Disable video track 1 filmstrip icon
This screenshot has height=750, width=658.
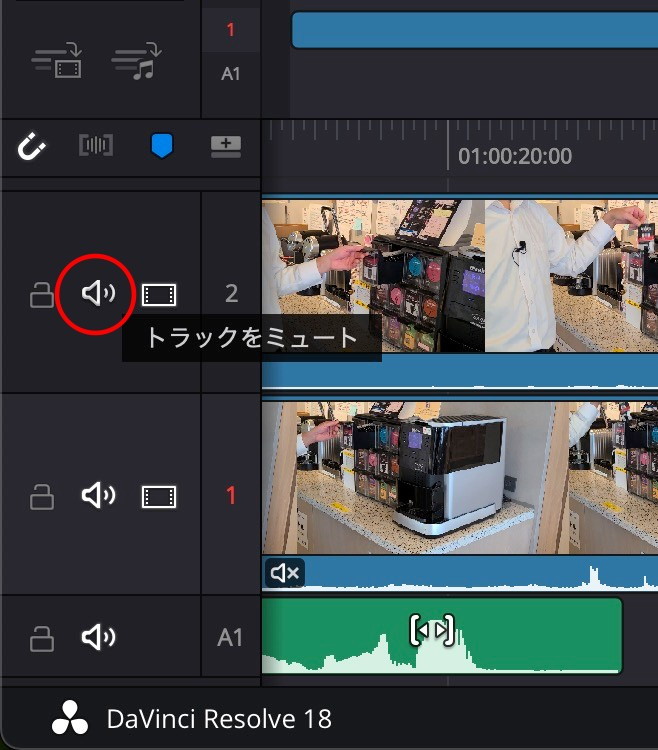tap(159, 497)
